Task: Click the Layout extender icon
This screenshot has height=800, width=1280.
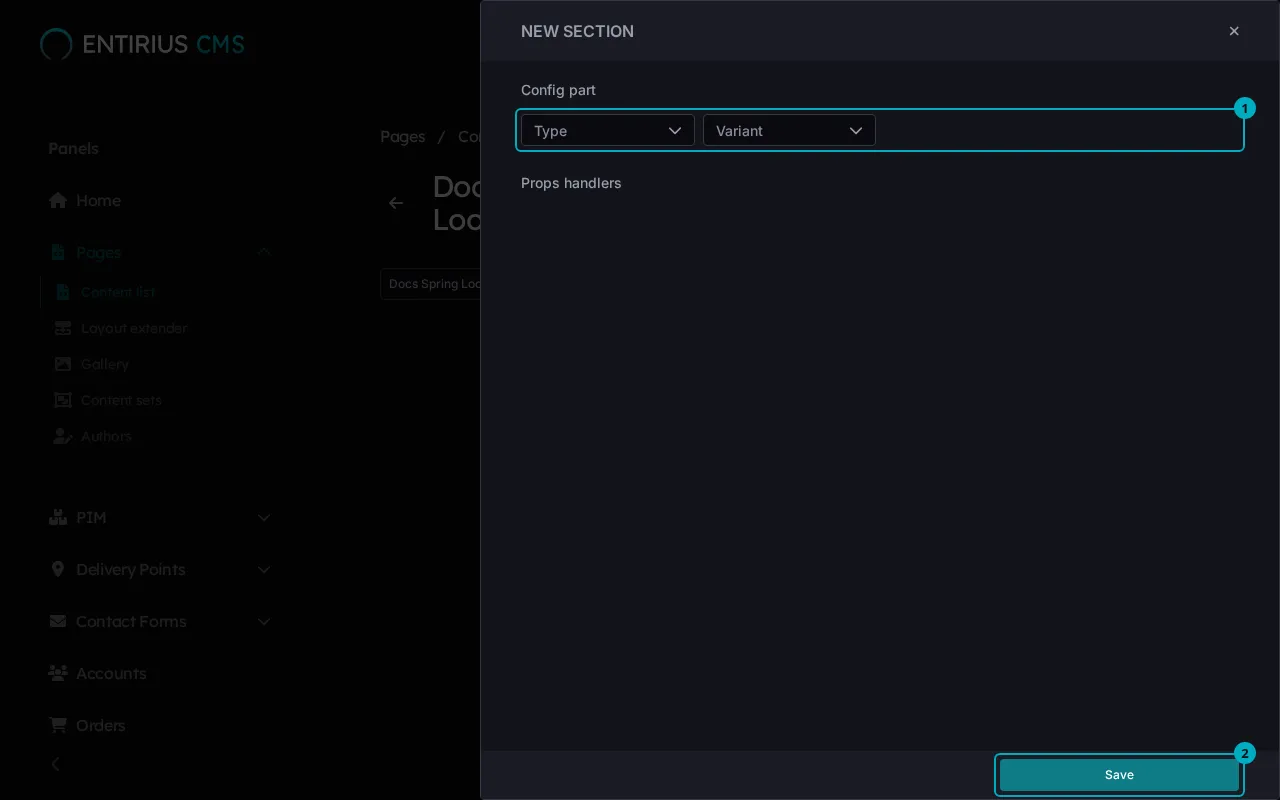Action: click(63, 328)
